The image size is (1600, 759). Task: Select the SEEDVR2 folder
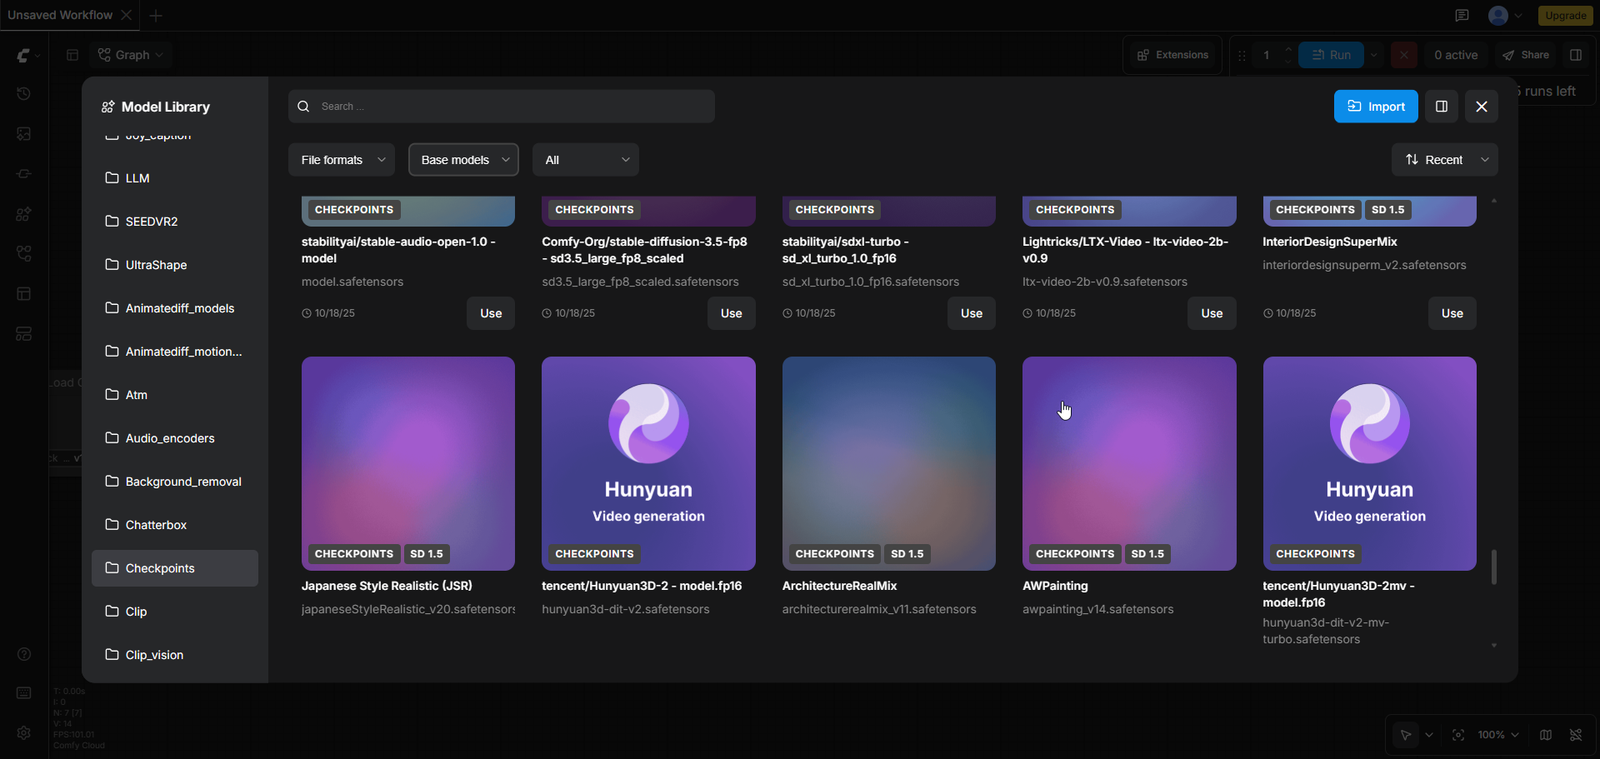point(175,221)
